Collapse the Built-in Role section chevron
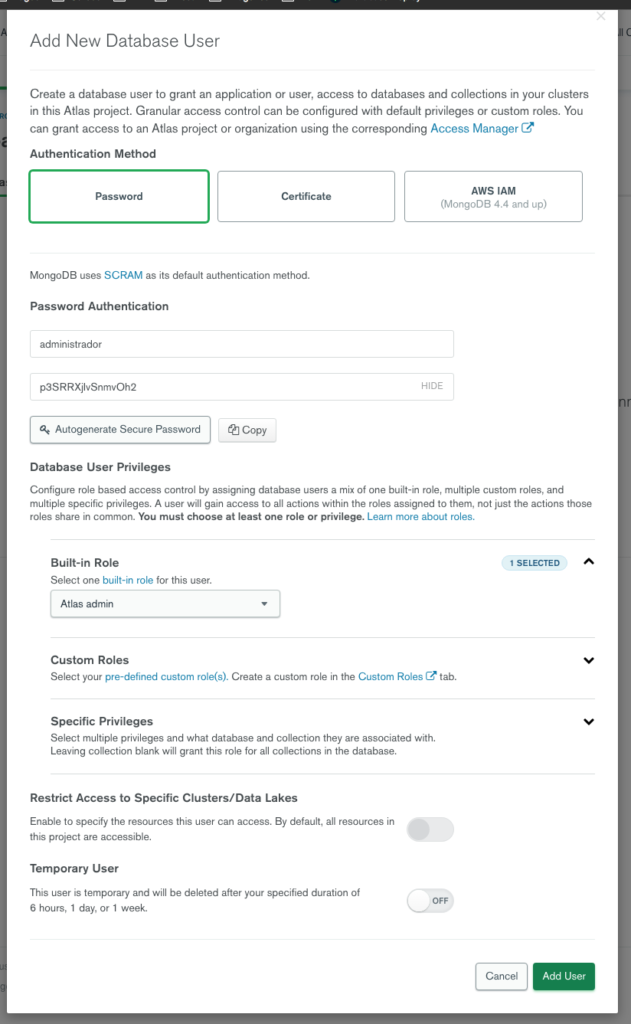Image resolution: width=631 pixels, height=1024 pixels. (589, 562)
